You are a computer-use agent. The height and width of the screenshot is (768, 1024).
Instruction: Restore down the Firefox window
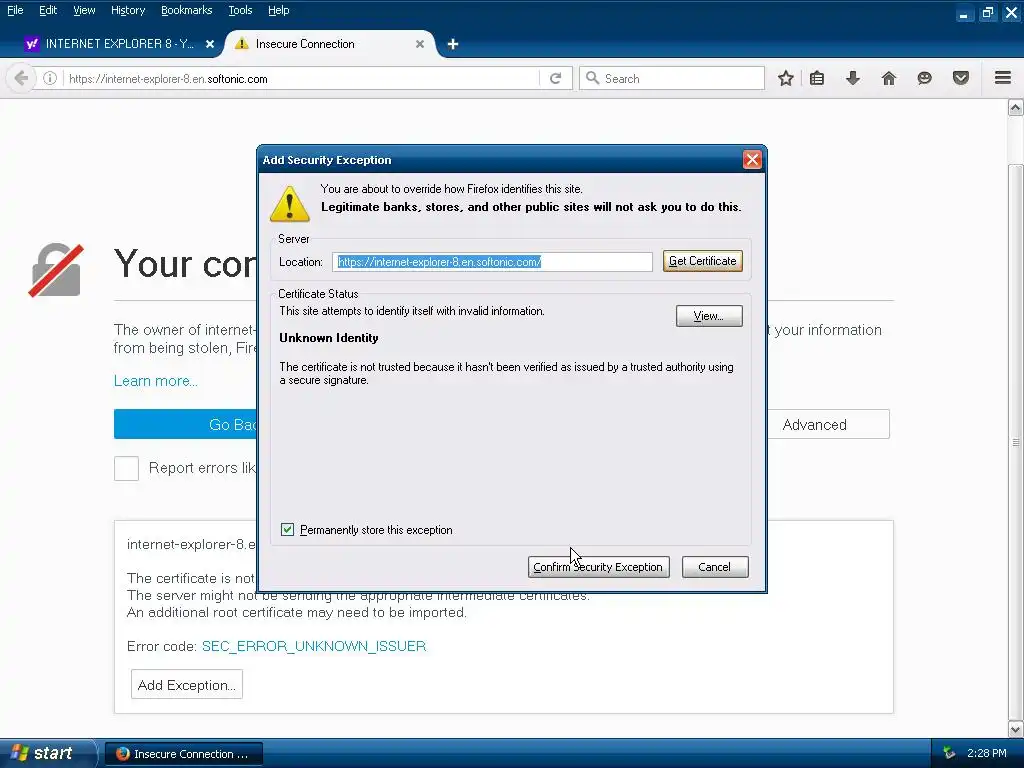point(987,13)
